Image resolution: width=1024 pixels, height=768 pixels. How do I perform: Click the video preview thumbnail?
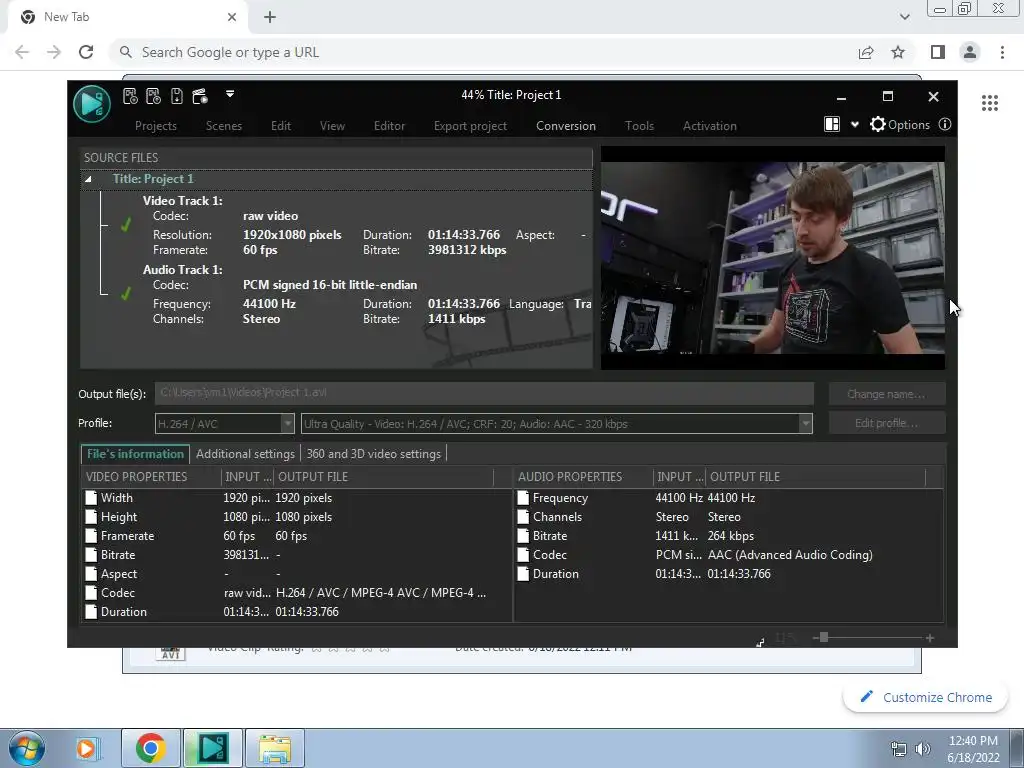click(773, 258)
